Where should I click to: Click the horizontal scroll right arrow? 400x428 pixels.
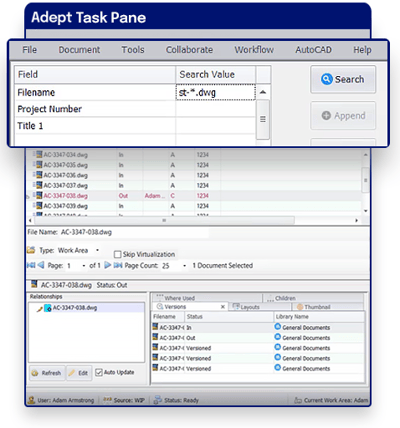356,220
